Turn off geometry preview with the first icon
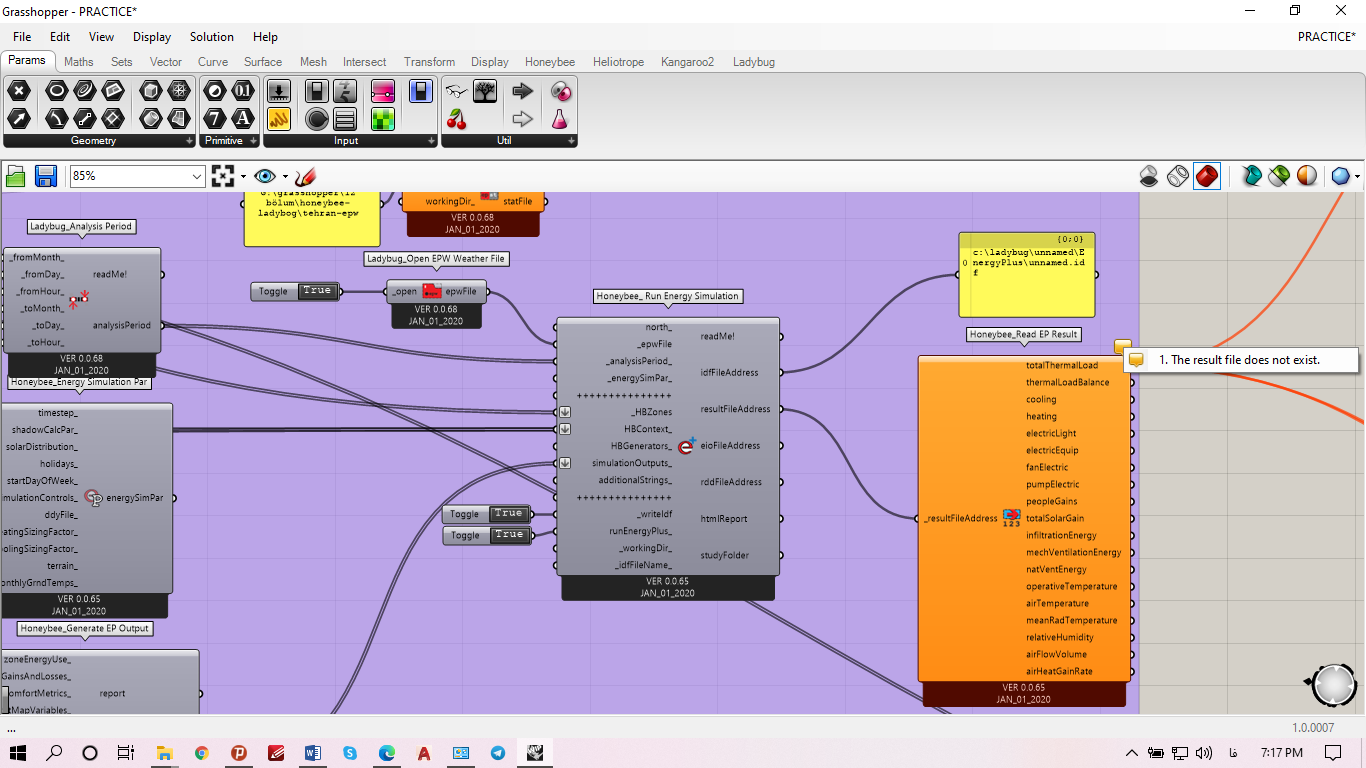 [1149, 176]
